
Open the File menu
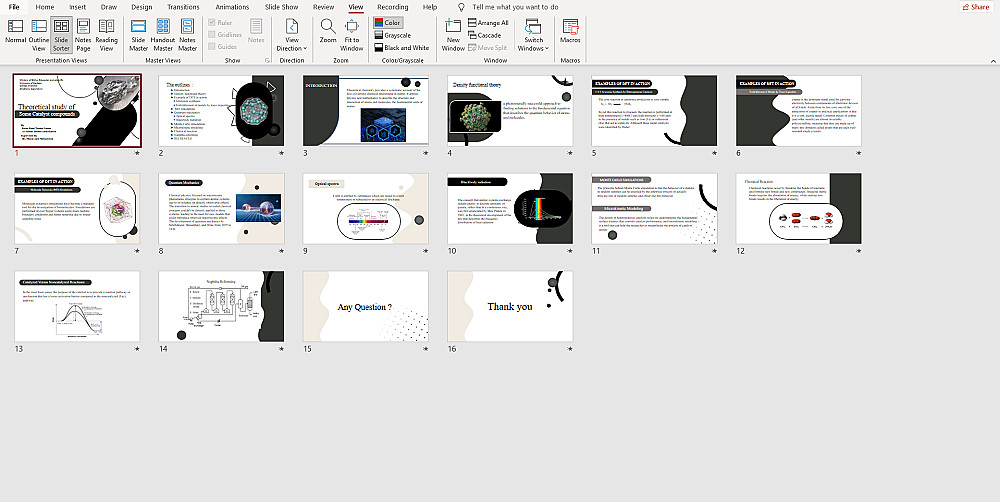point(14,7)
